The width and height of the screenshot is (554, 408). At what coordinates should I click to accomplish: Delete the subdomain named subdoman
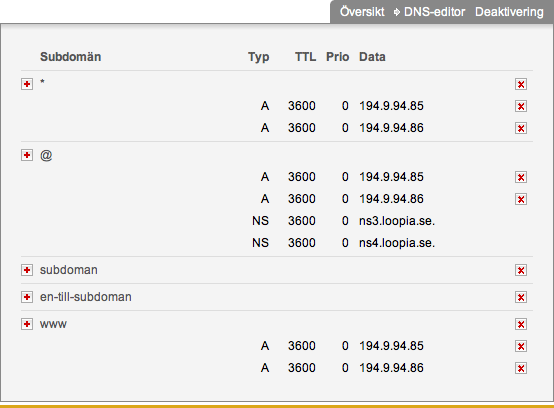521,270
